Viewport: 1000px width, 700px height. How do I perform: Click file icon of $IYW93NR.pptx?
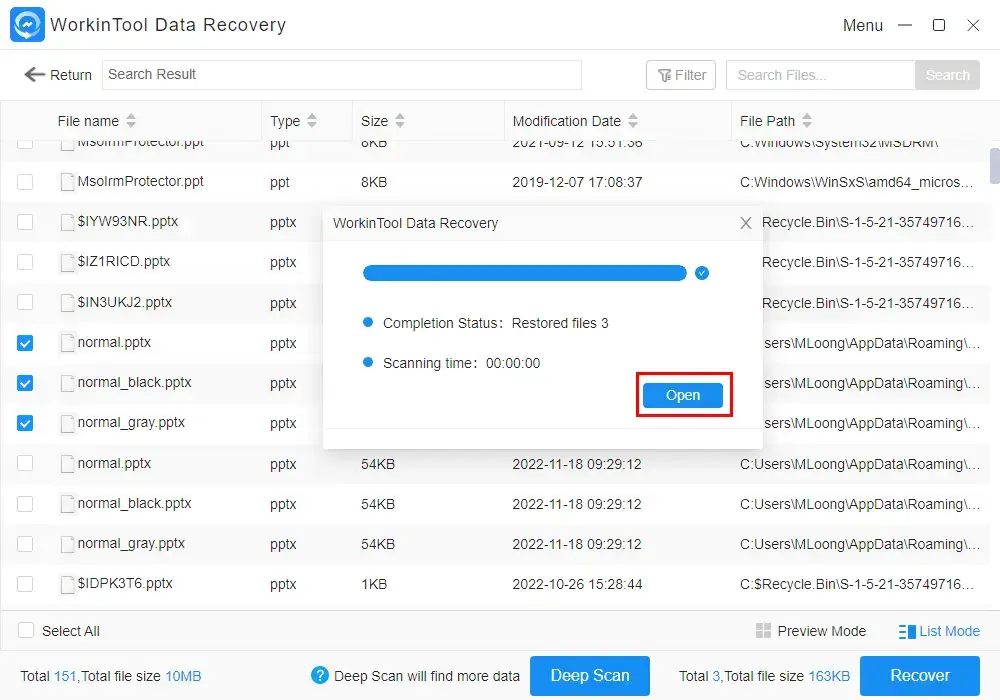point(67,222)
